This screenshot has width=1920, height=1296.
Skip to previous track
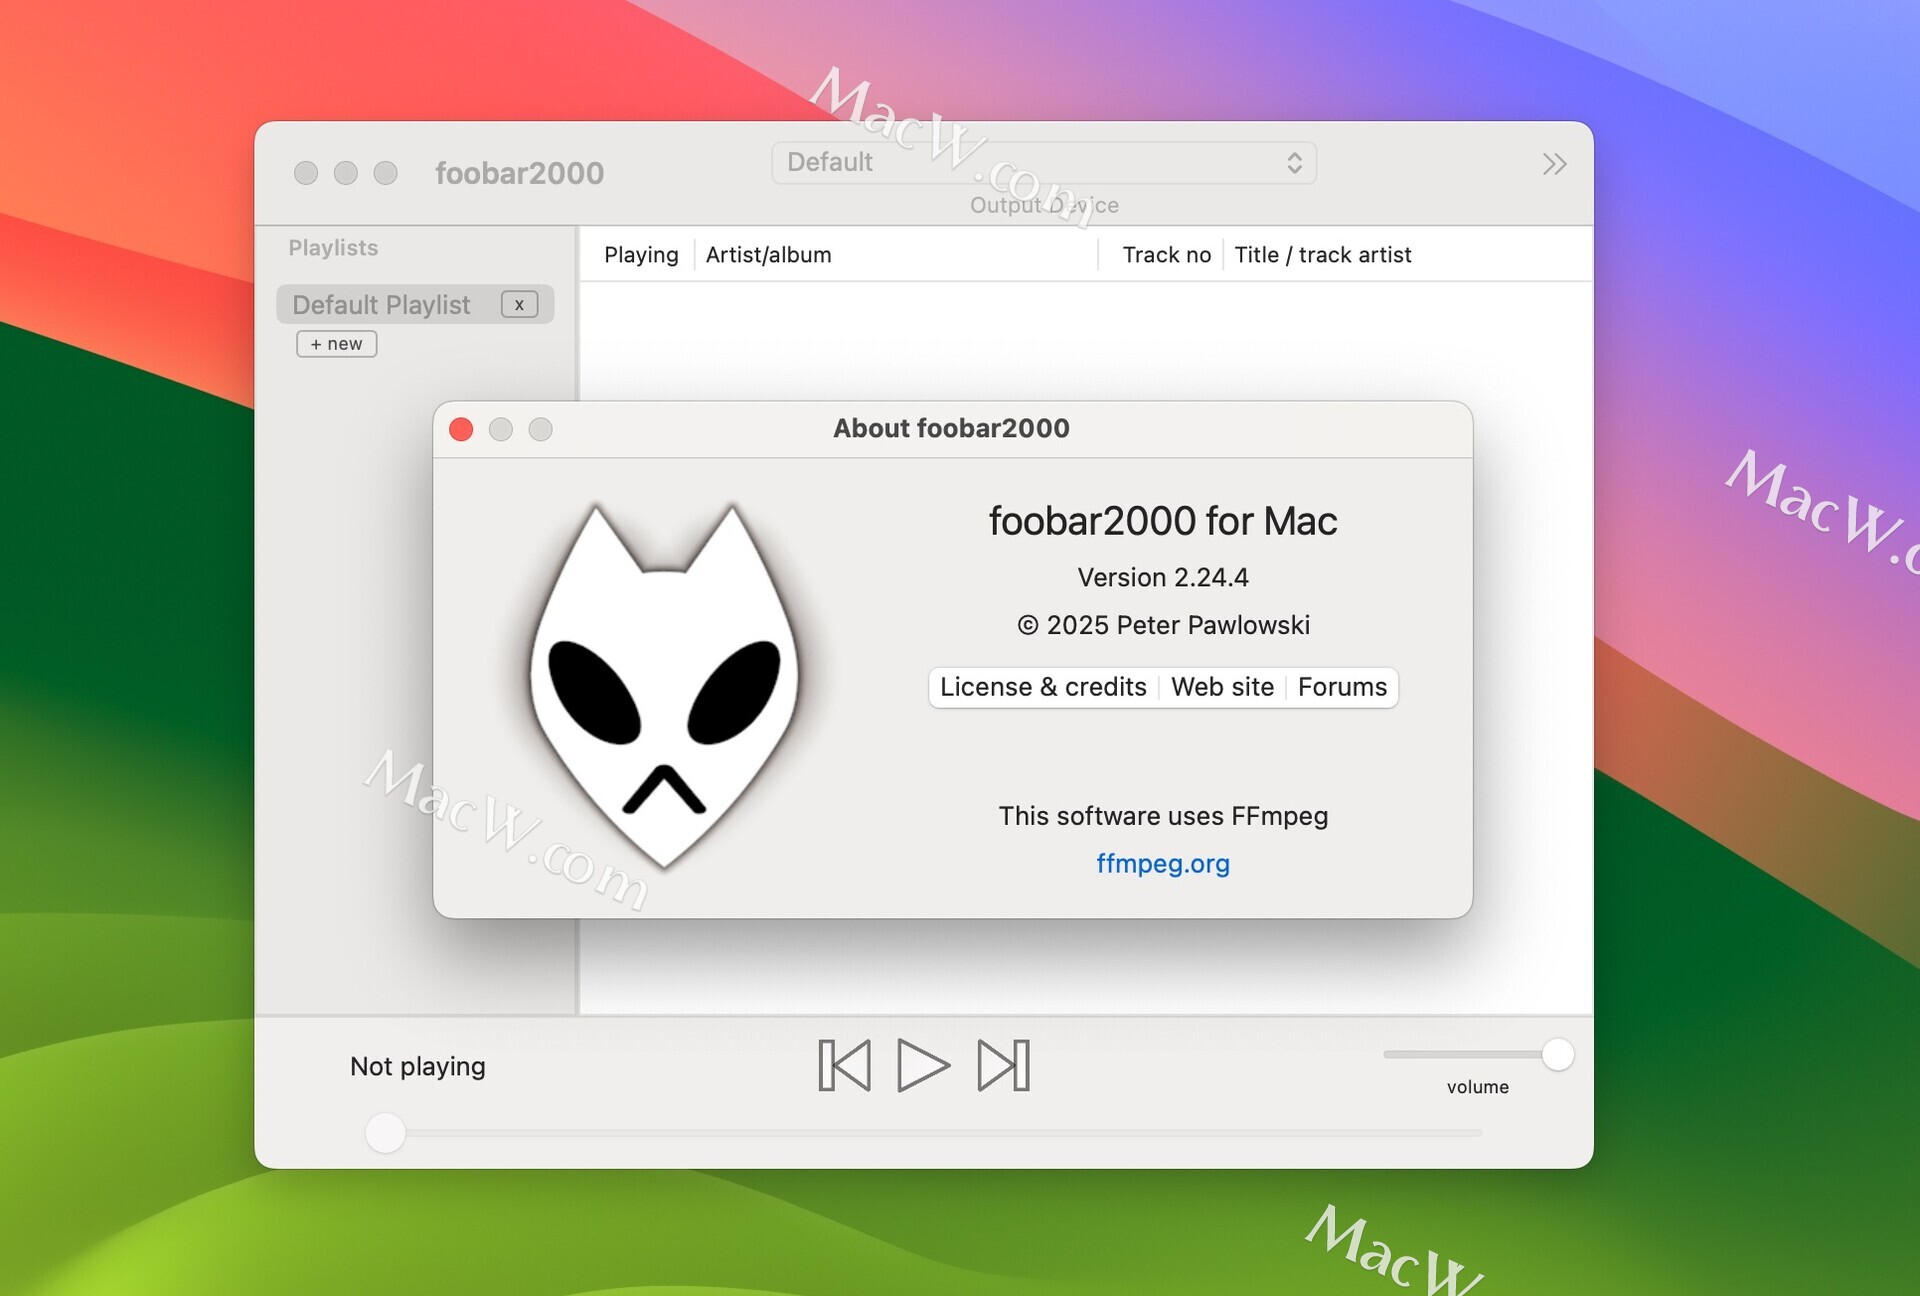coord(844,1065)
